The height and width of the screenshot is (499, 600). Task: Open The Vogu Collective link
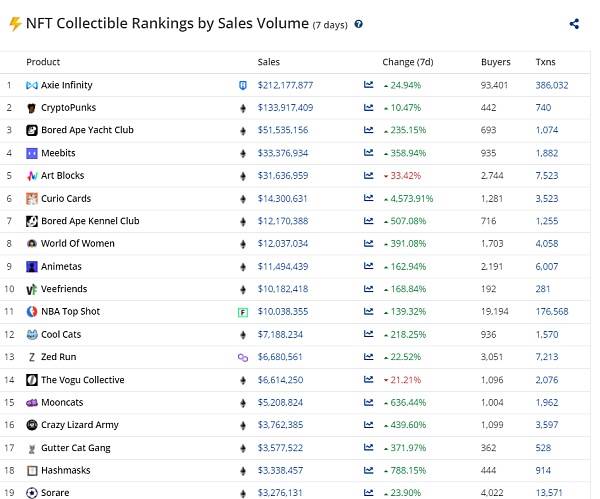(83, 380)
